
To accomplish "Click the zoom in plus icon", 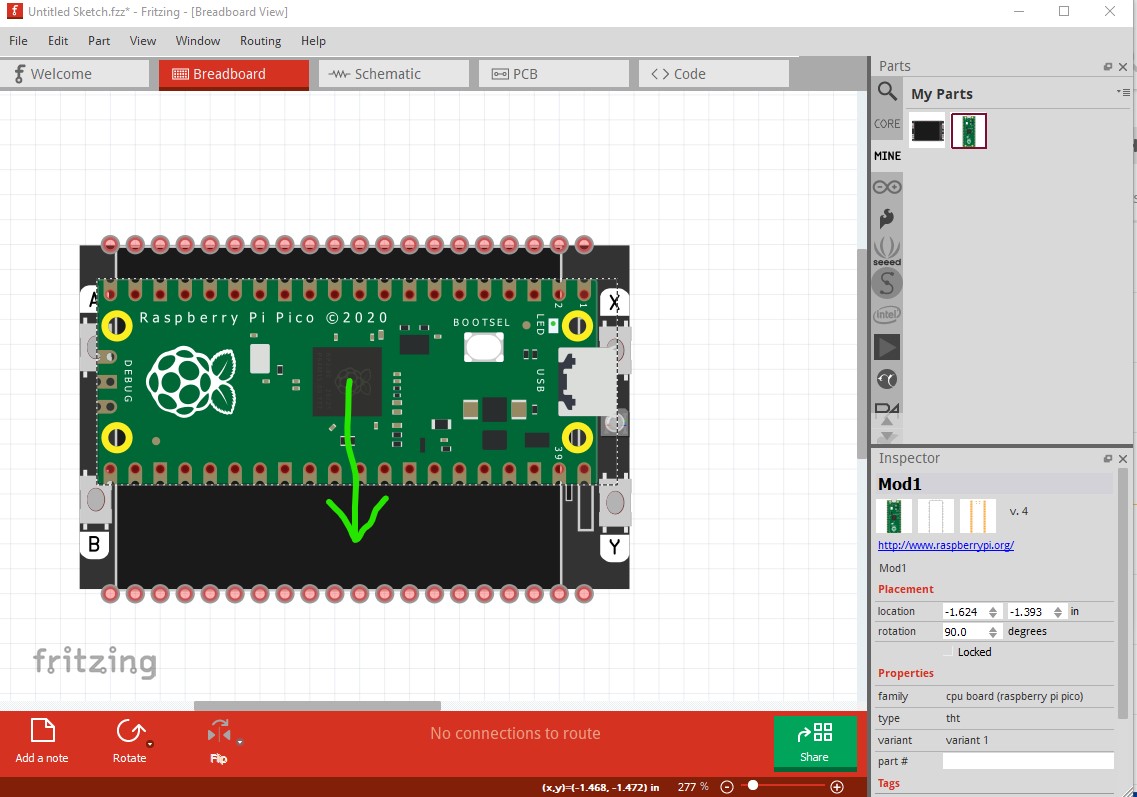I will pos(837,787).
